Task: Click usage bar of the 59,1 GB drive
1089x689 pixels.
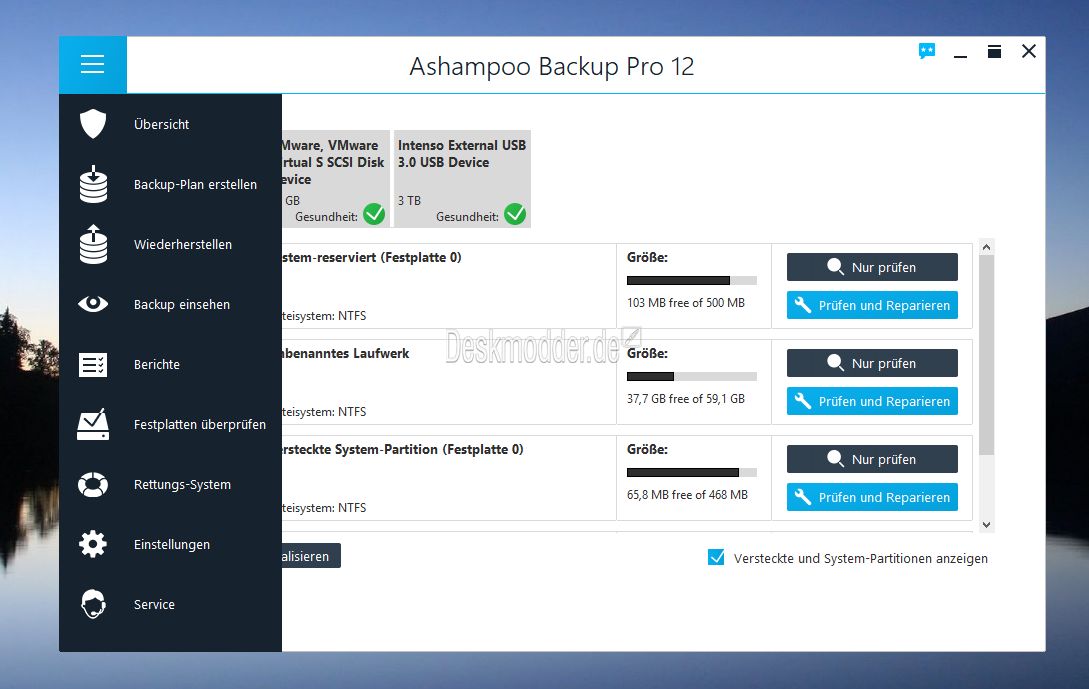Action: (x=692, y=376)
